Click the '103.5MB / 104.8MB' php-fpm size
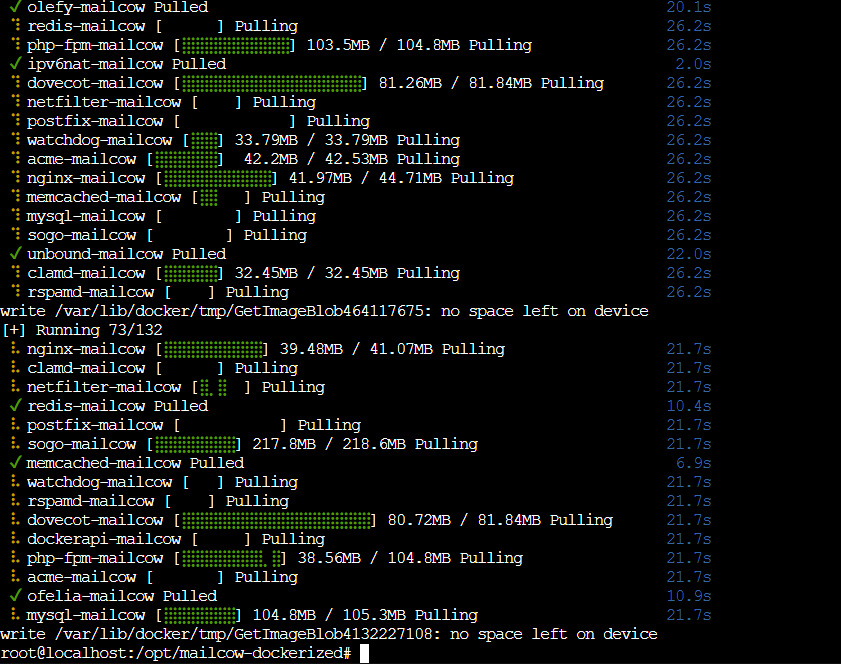Image resolution: width=841 pixels, height=664 pixels. 383,45
